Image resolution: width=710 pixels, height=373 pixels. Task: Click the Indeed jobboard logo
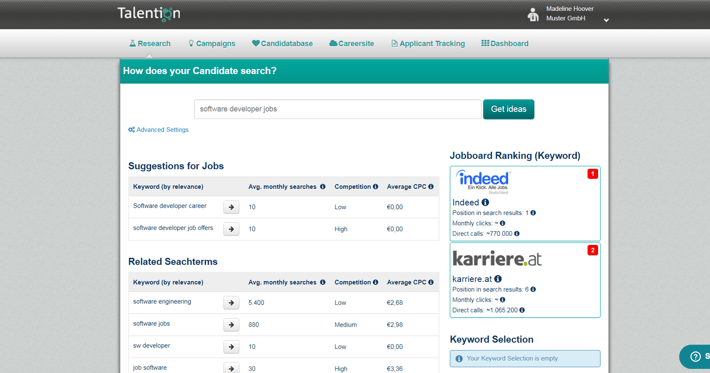[483, 182]
